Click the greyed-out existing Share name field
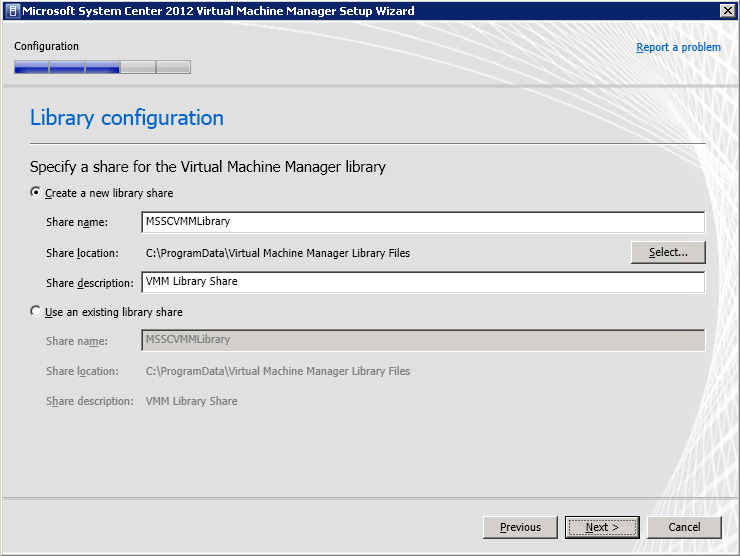 [x=423, y=341]
